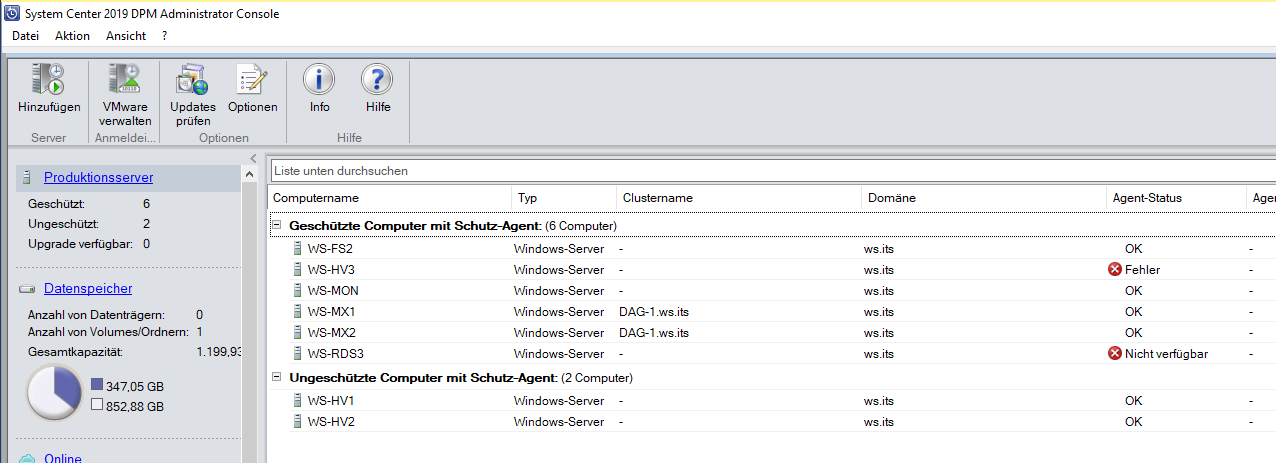Click the white free-space legend swatch
This screenshot has height=463, width=1276.
[96, 406]
